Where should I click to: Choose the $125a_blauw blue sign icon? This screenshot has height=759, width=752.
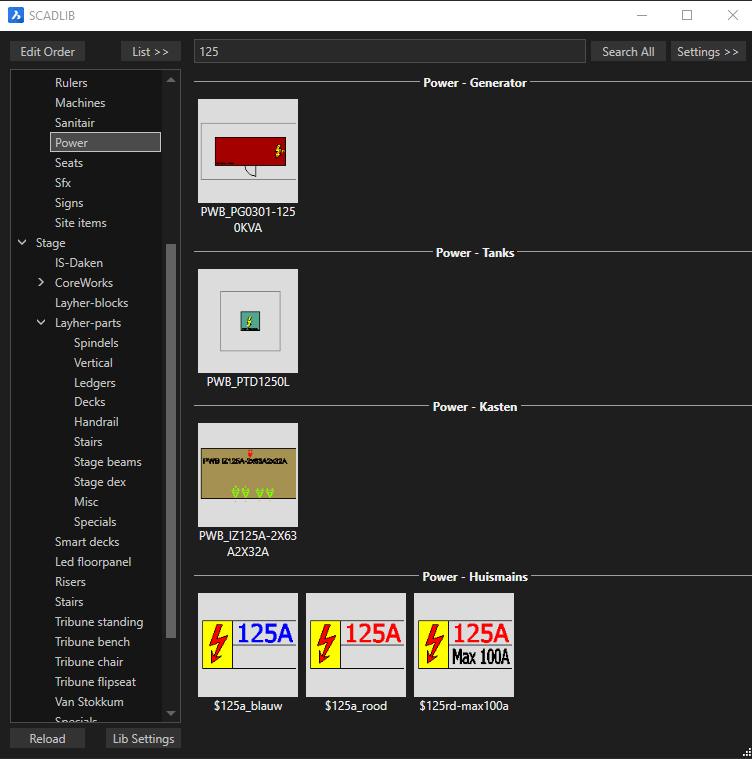coord(247,644)
